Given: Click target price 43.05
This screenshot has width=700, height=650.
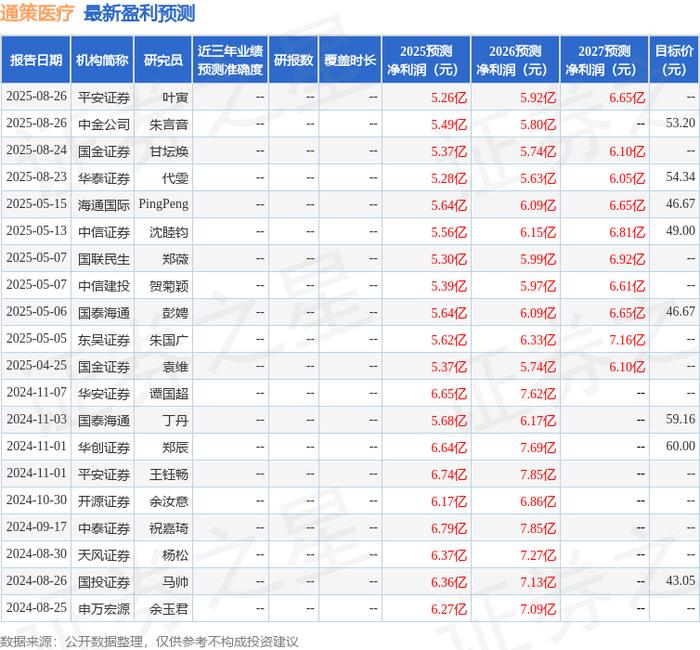Looking at the screenshot, I should pyautogui.click(x=680, y=580).
